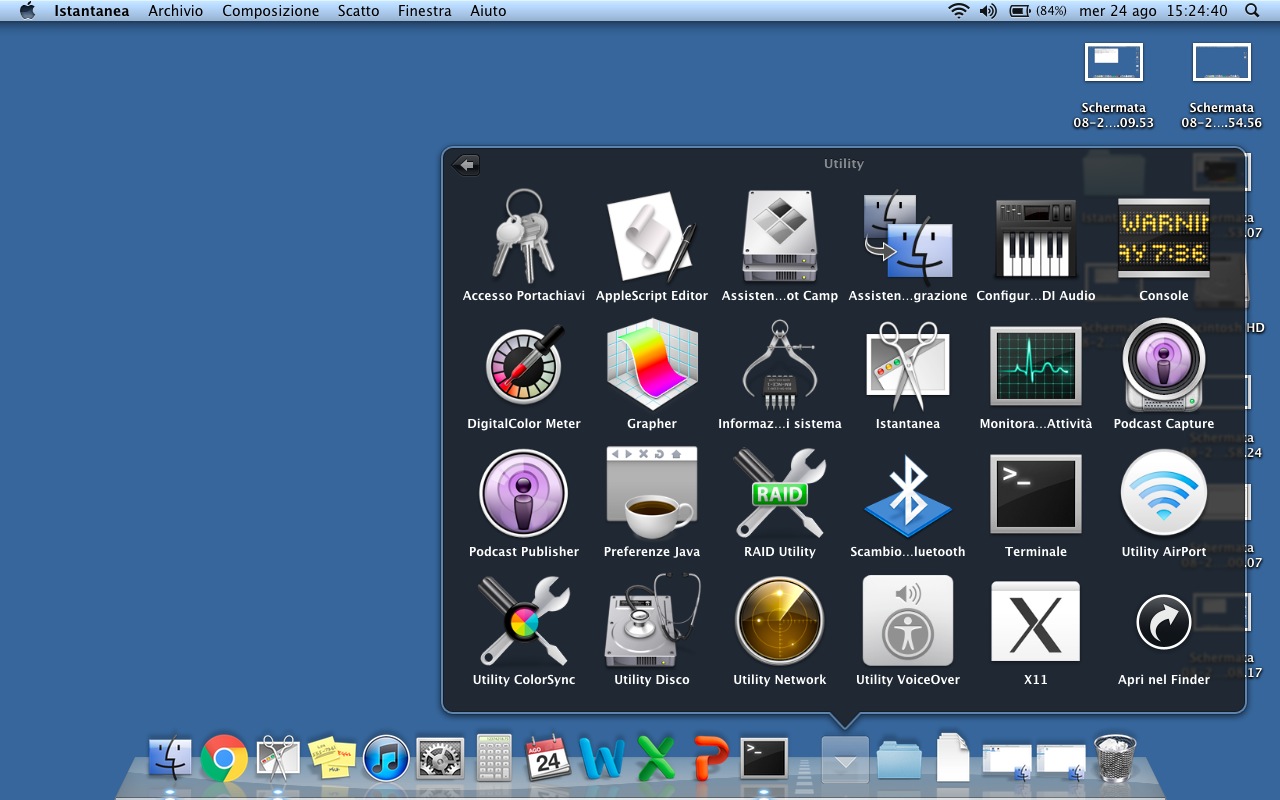This screenshot has width=1280, height=800.
Task: Open the Bluetooth file exchange app
Action: (x=908, y=494)
